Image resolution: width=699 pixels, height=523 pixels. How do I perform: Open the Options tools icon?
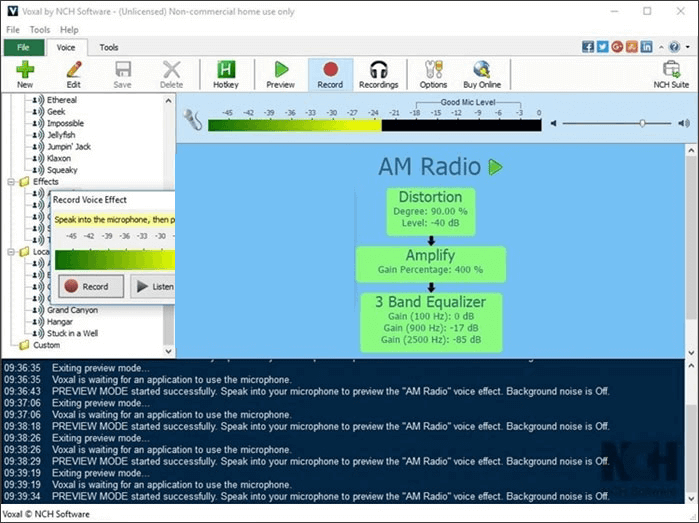tap(433, 74)
